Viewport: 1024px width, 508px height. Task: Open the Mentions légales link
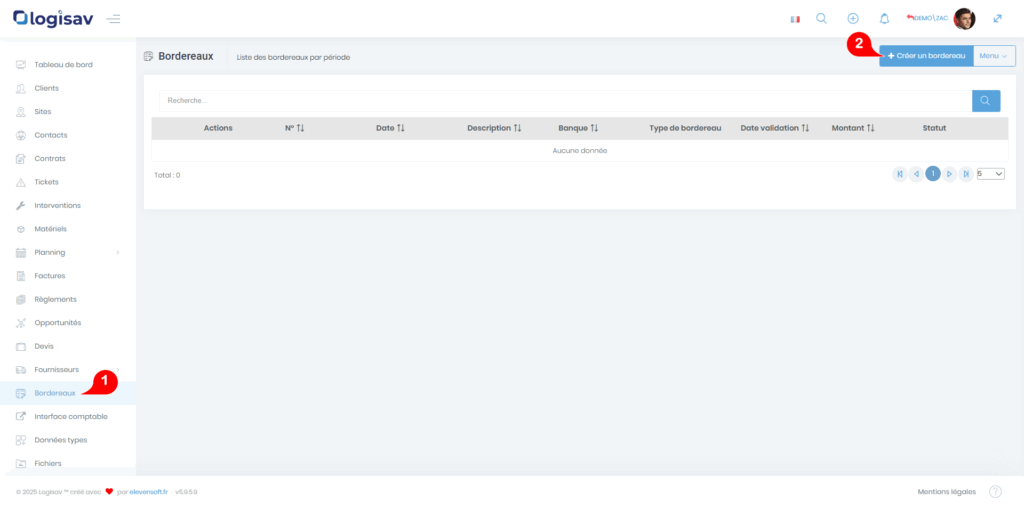pos(946,492)
